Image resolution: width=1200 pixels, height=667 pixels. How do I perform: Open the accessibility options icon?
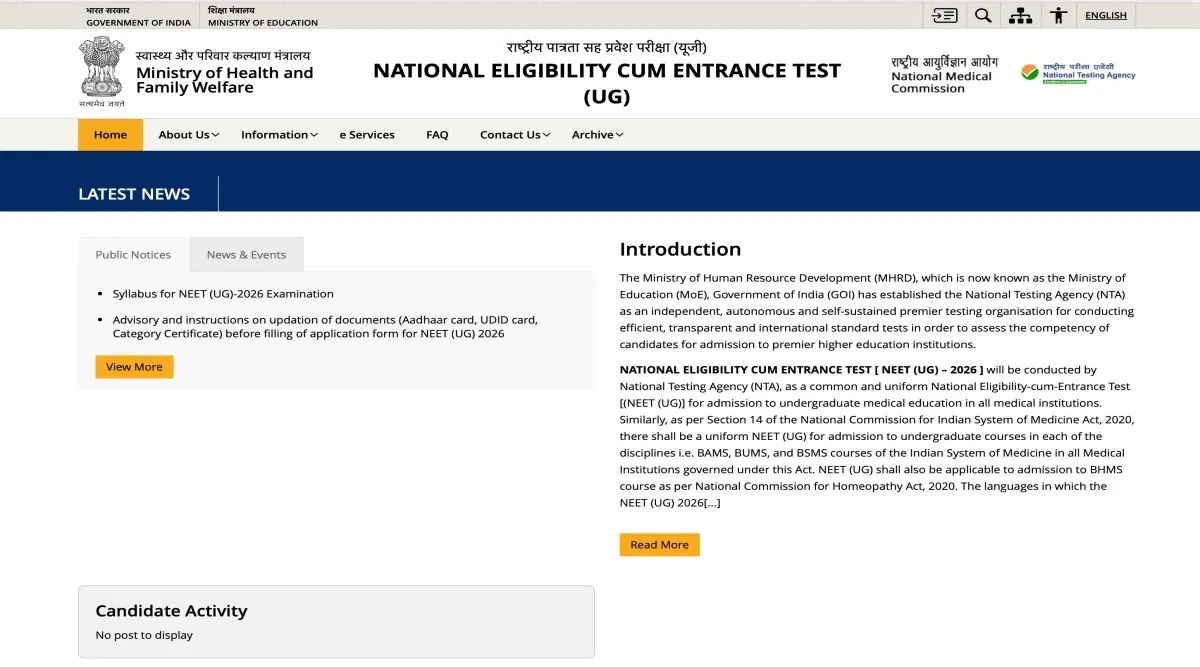[1057, 15]
